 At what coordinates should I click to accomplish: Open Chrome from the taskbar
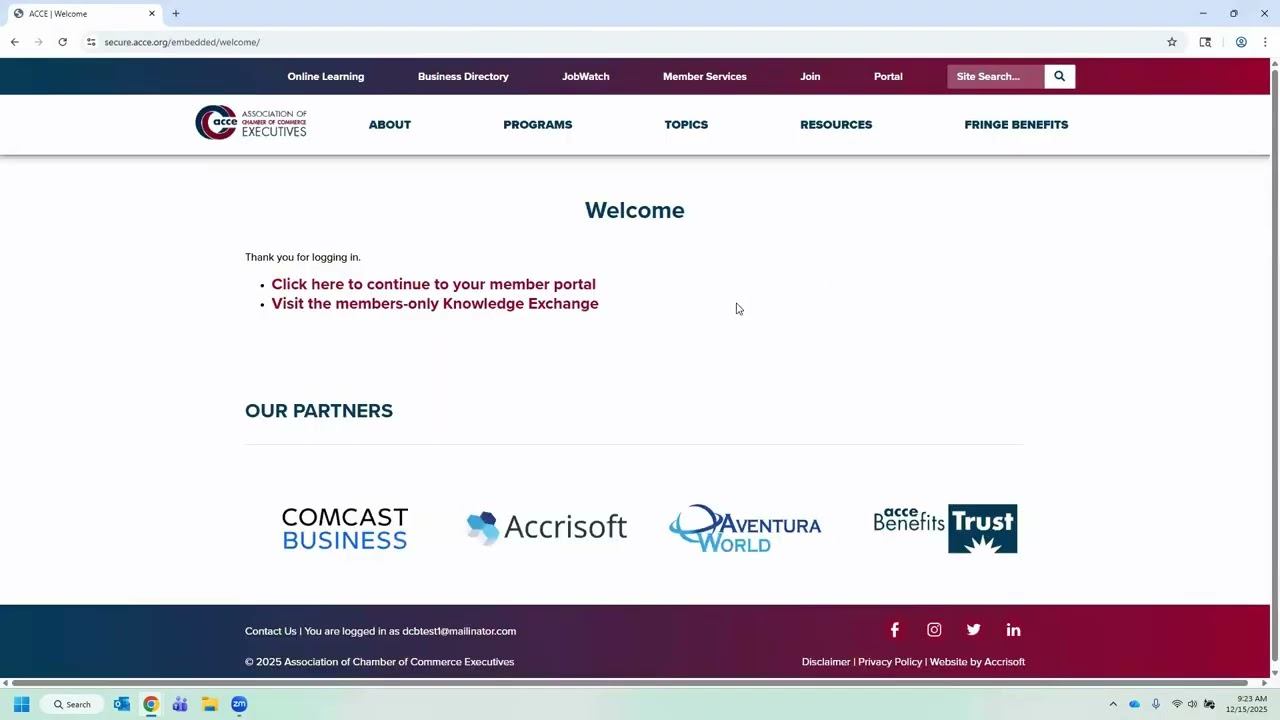(x=151, y=704)
